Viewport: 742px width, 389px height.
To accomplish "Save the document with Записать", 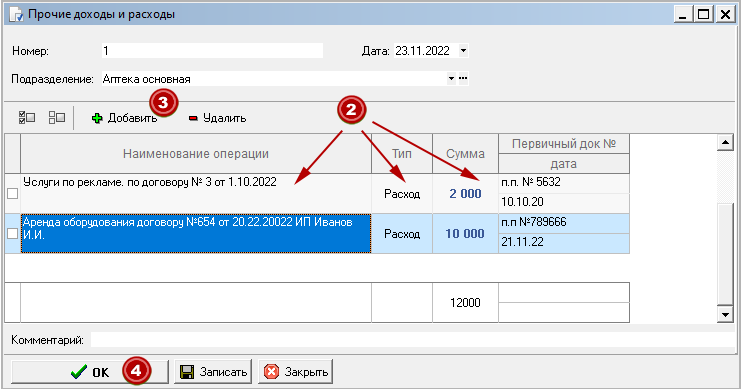I will pyautogui.click(x=213, y=372).
